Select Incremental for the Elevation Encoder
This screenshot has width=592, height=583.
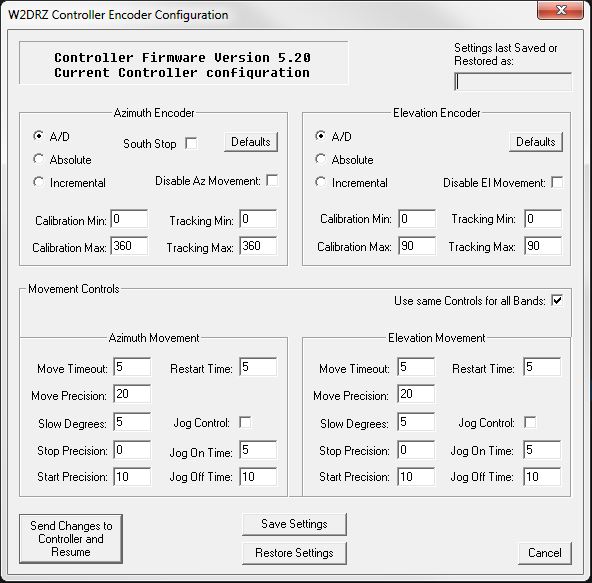click(320, 182)
